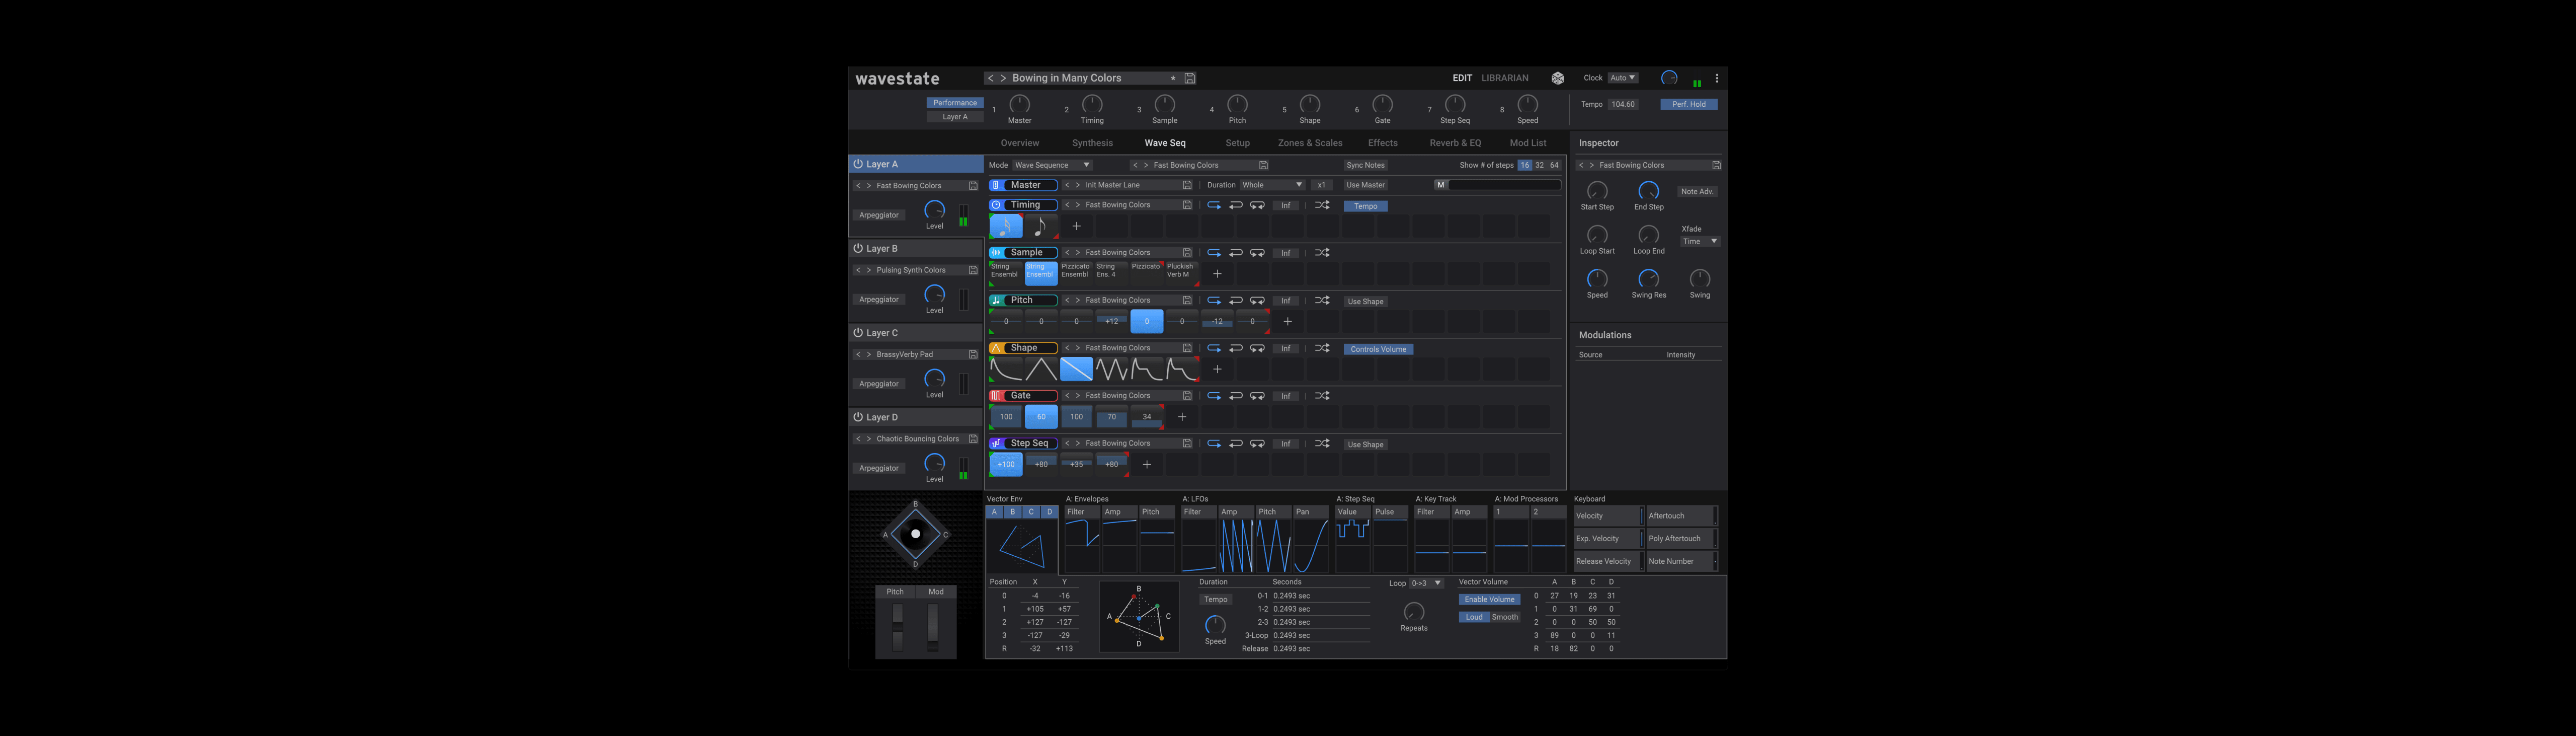Viewport: 2576px width, 736px height.
Task: Click the Pitch lane notes icon
Action: point(996,300)
